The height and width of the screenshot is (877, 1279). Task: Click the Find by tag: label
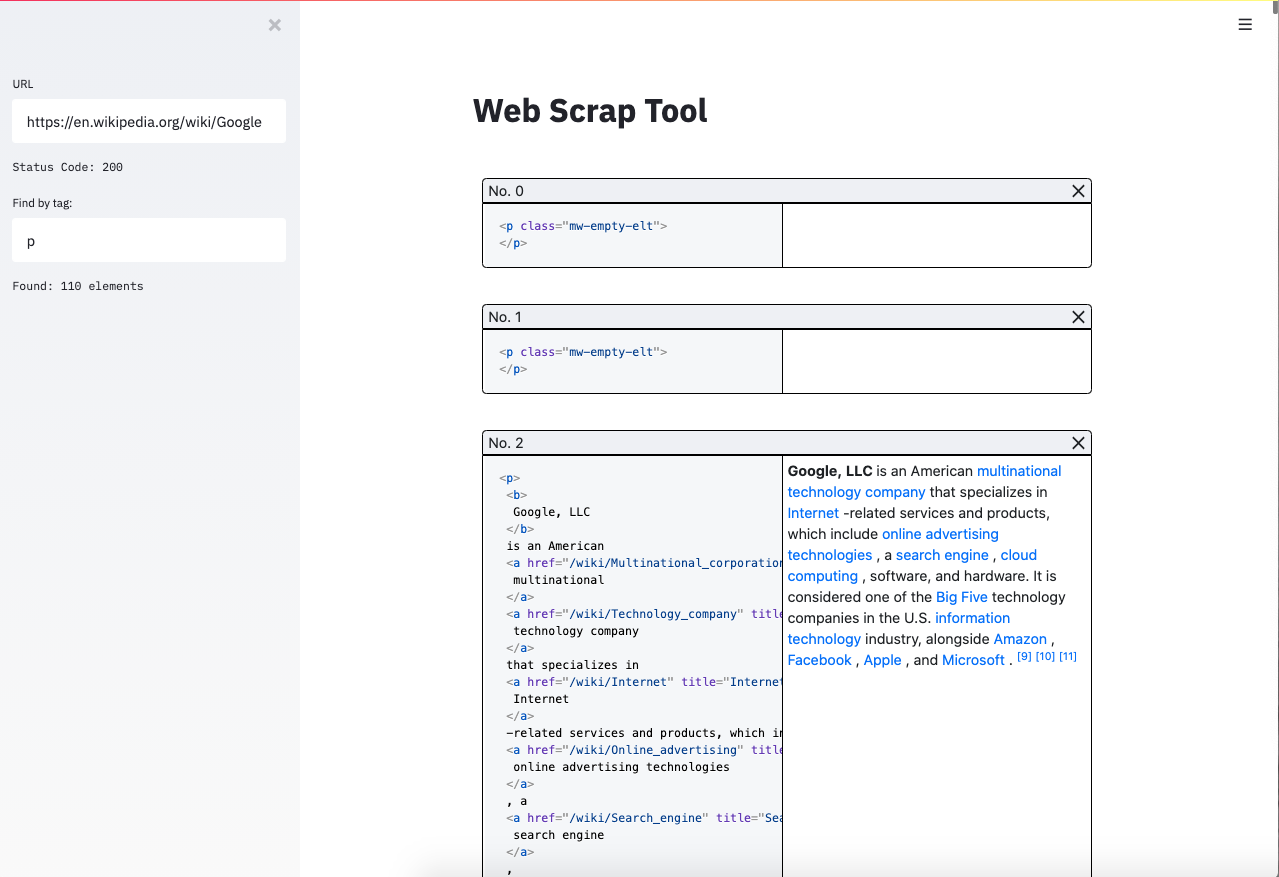coord(43,203)
